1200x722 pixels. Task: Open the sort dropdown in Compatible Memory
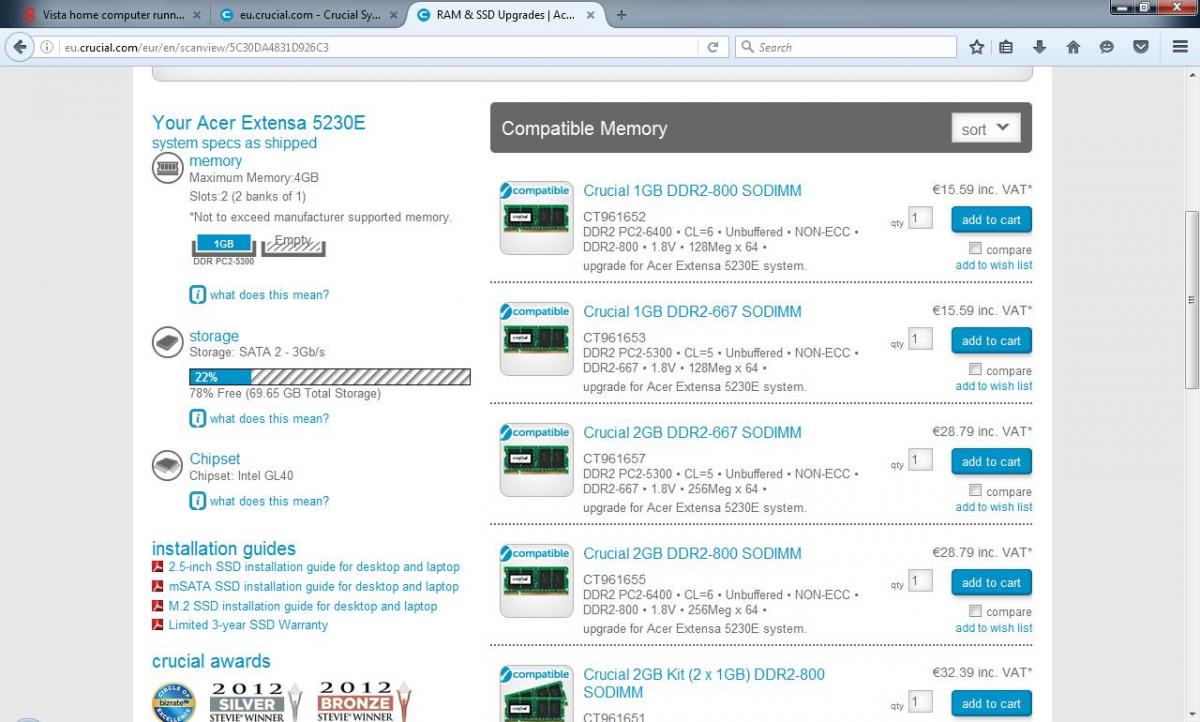click(986, 129)
